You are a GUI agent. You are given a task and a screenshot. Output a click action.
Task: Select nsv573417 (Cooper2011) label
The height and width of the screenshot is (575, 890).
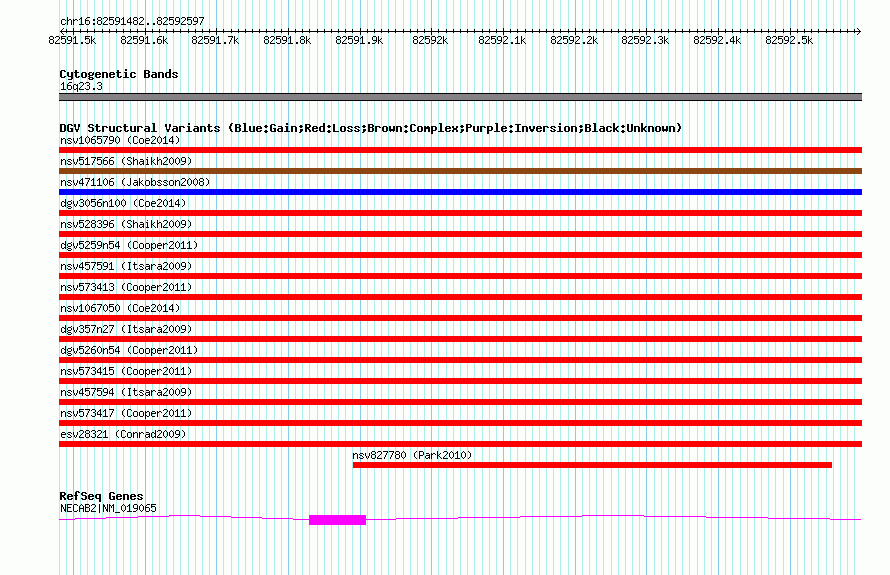tap(126, 413)
